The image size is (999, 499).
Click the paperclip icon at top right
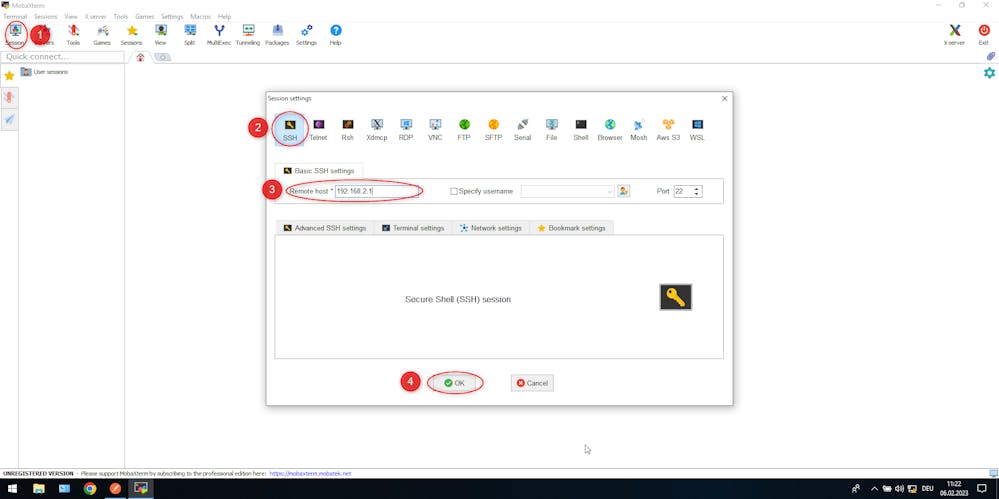(991, 56)
